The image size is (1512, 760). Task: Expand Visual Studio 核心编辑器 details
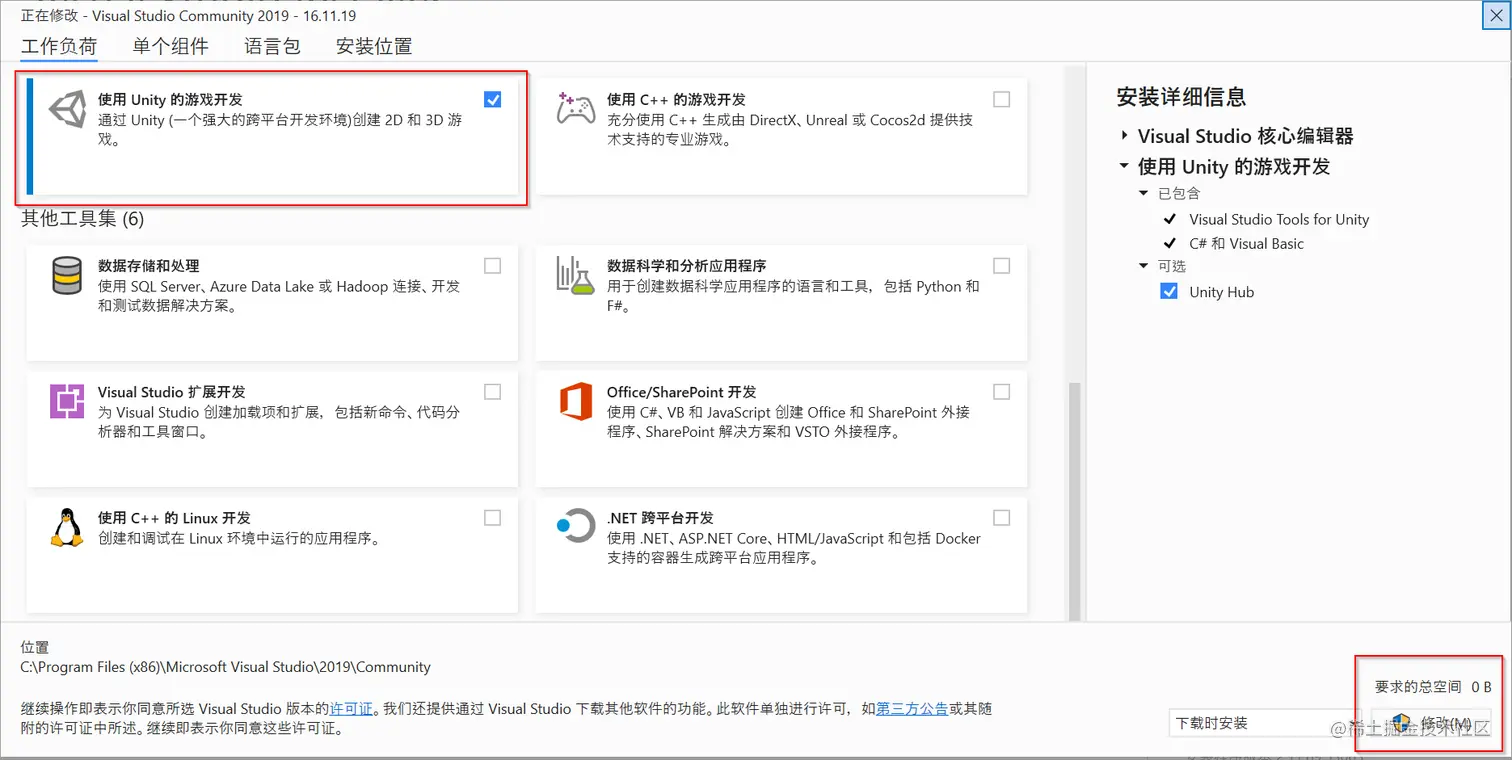1125,136
